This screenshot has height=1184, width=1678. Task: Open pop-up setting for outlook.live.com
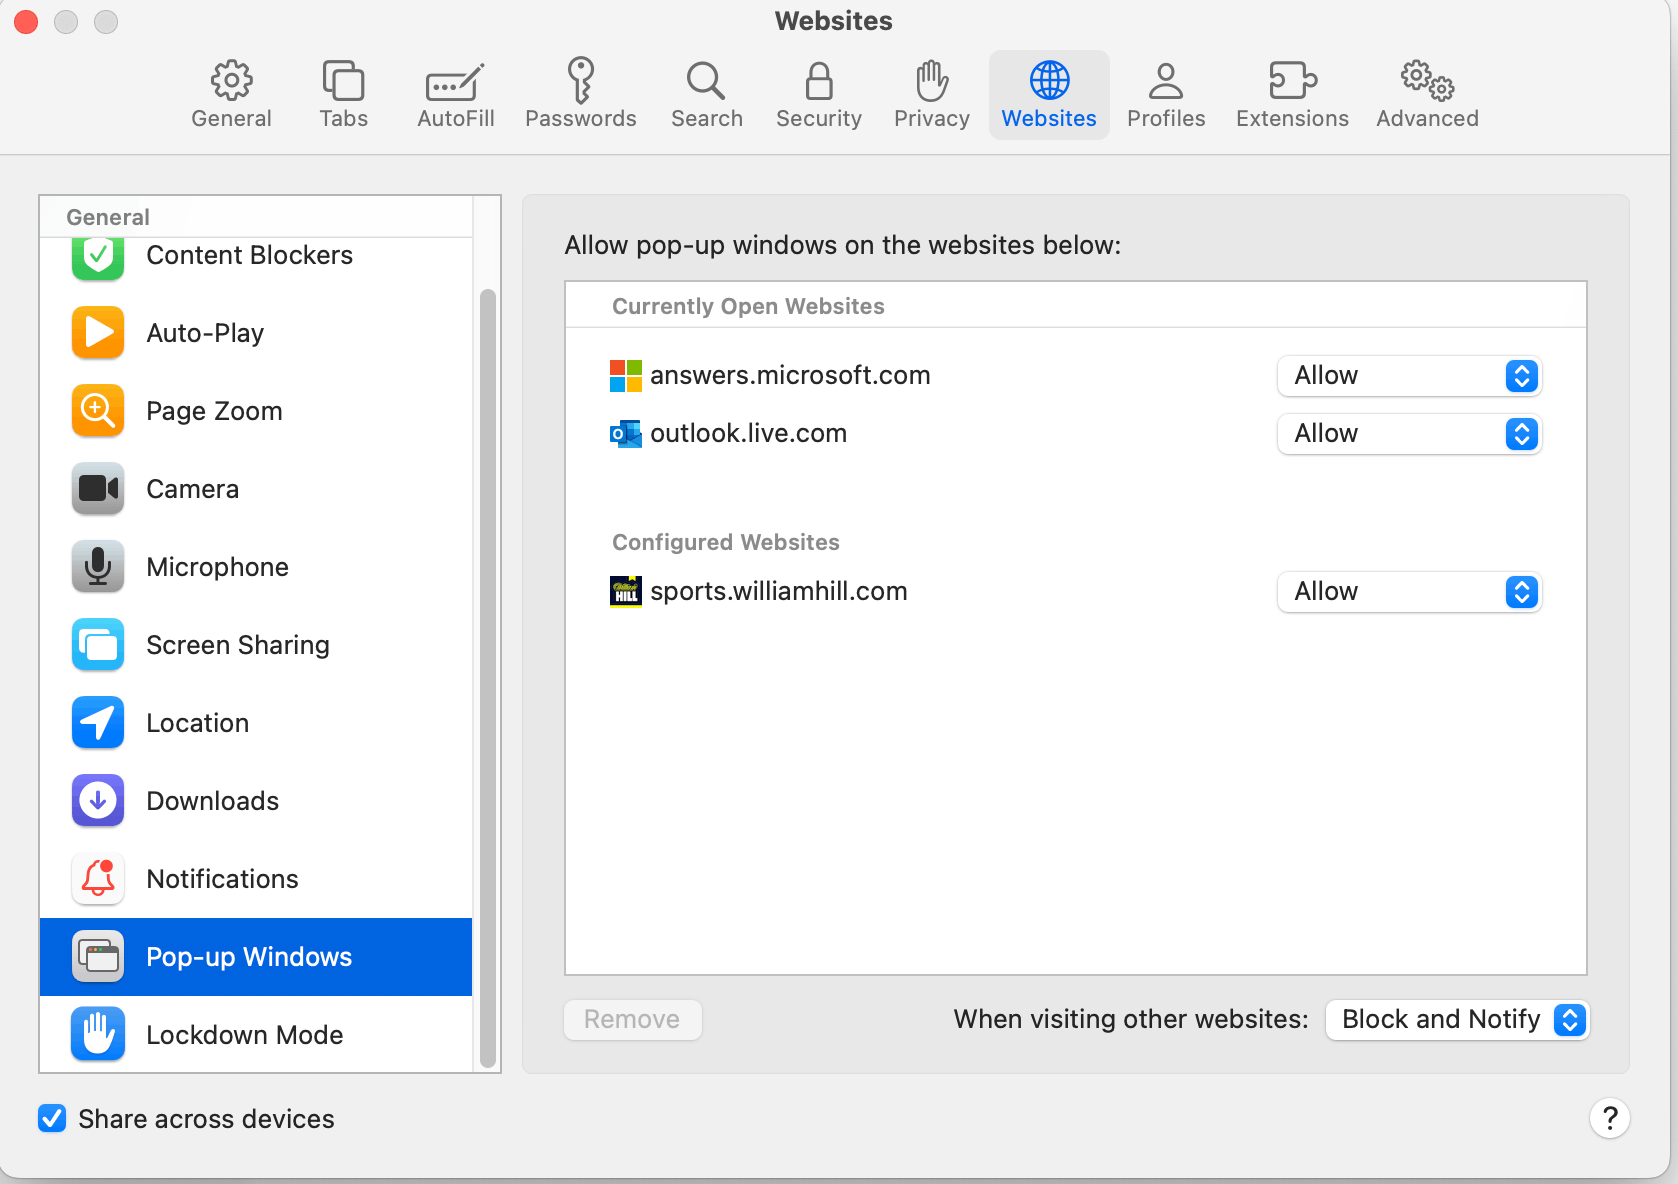click(1409, 434)
